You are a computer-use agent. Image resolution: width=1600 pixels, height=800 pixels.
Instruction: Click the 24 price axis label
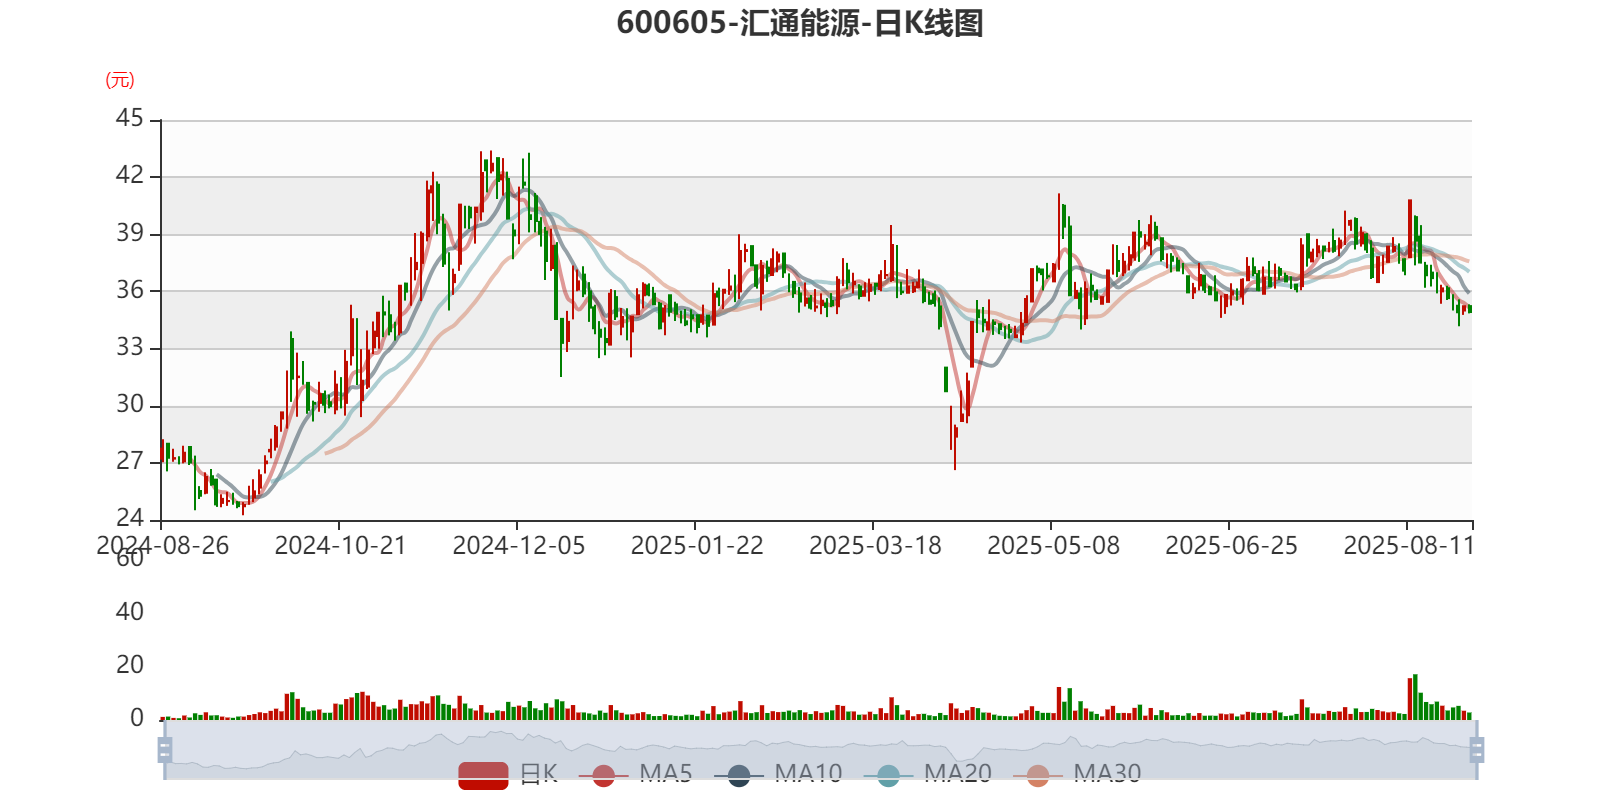tap(130, 518)
